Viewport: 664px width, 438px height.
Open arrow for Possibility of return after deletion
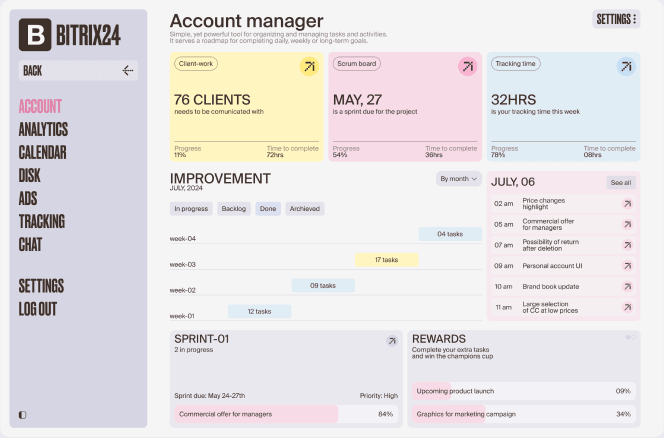coord(628,245)
